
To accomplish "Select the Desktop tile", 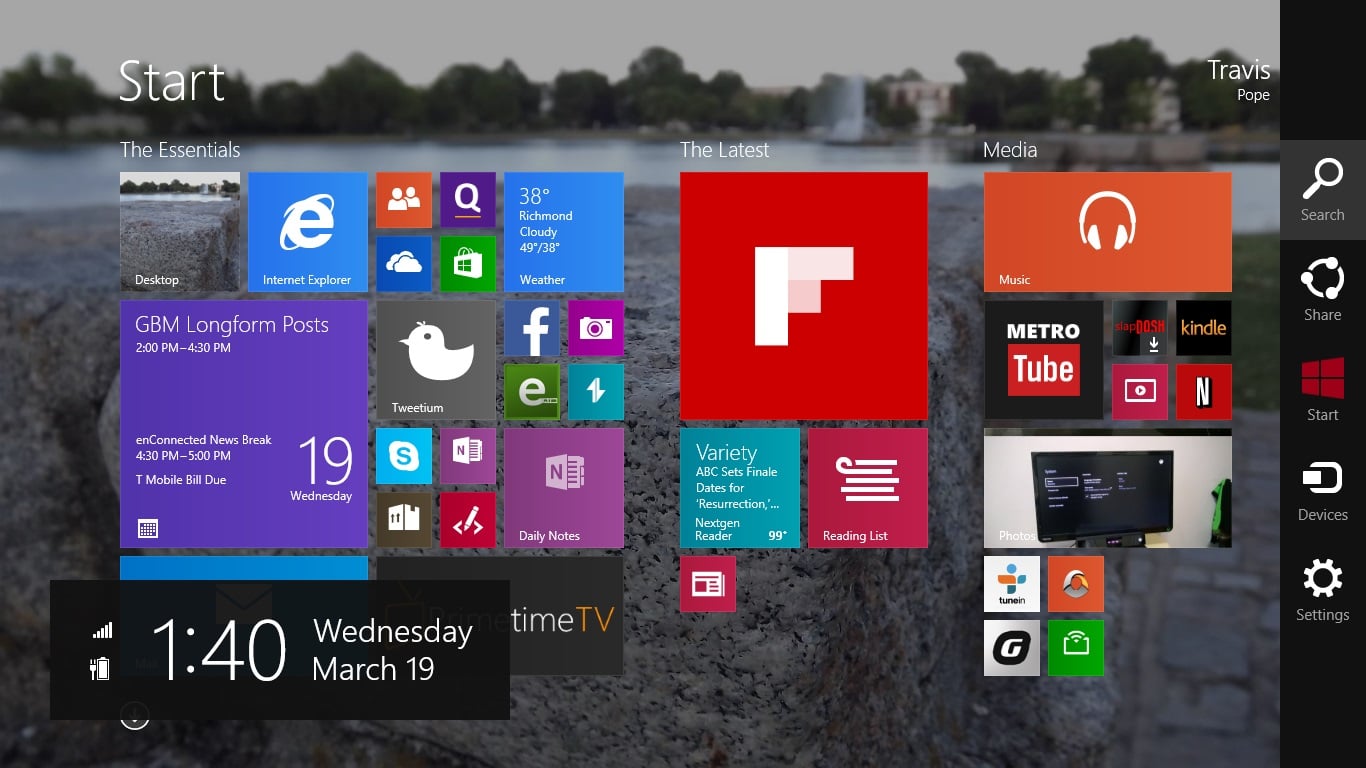I will (x=179, y=232).
